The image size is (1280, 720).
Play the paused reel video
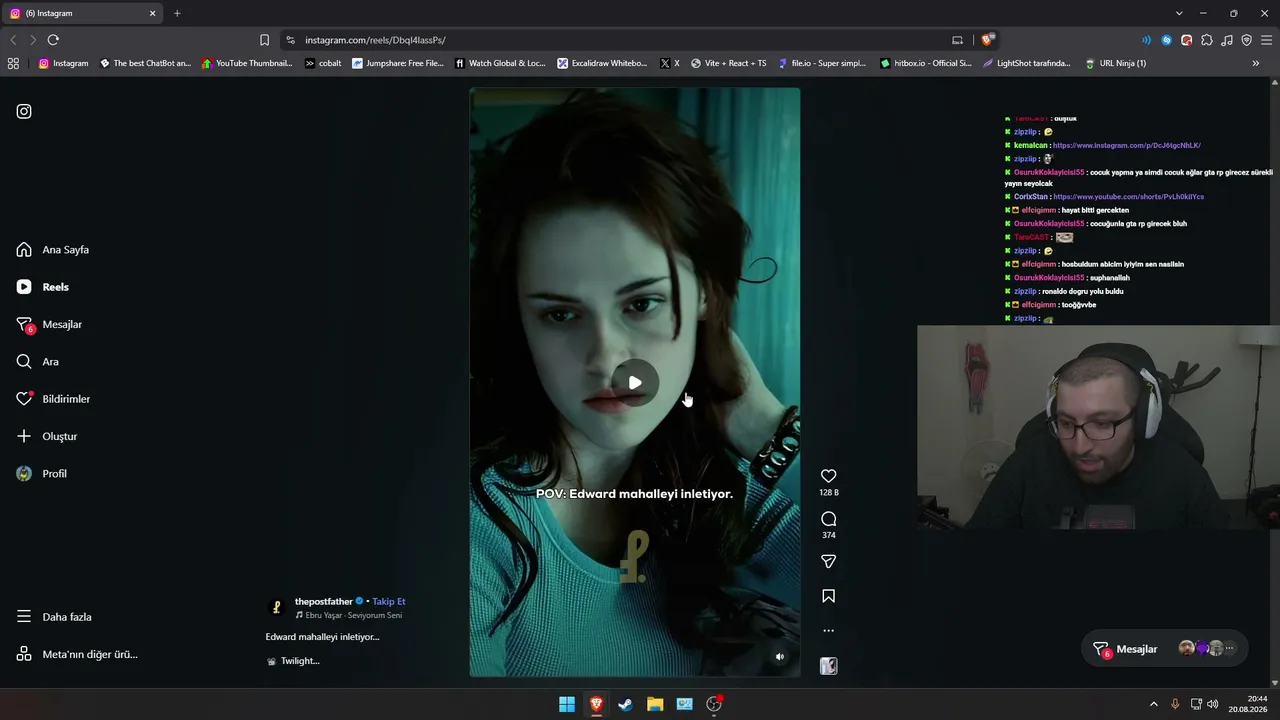point(635,383)
